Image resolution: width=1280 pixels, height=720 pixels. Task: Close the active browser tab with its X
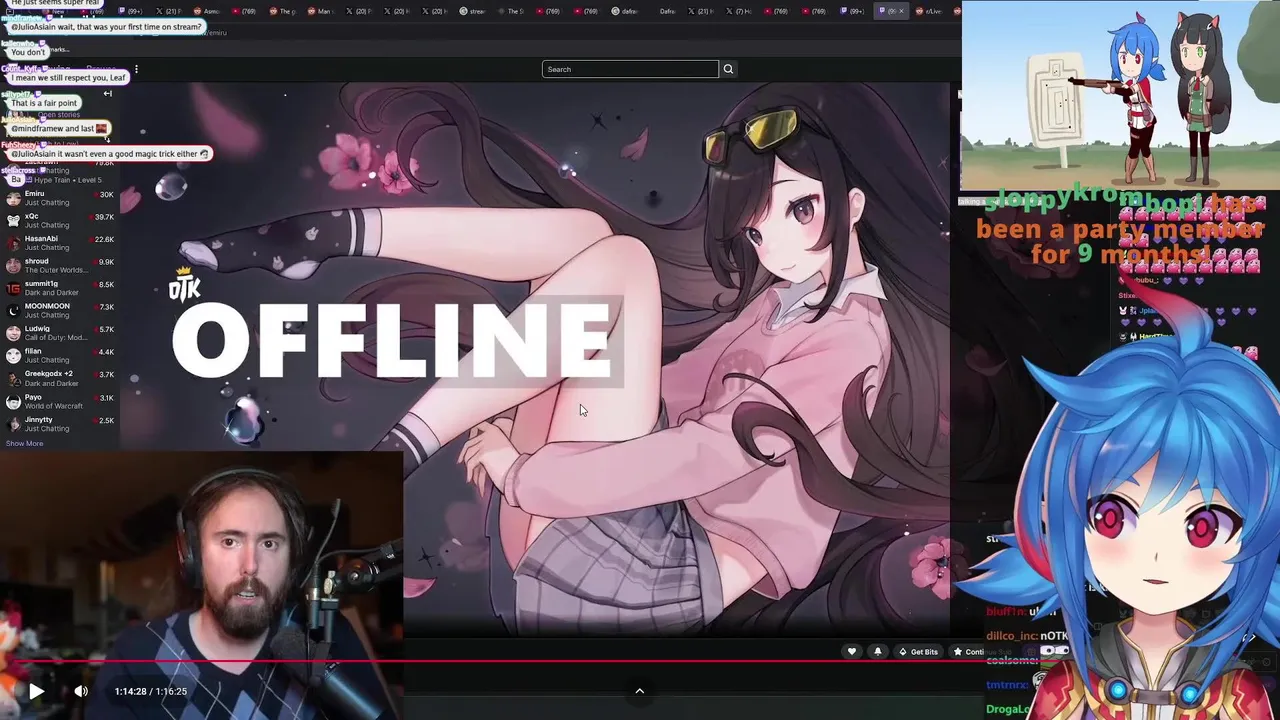(901, 11)
